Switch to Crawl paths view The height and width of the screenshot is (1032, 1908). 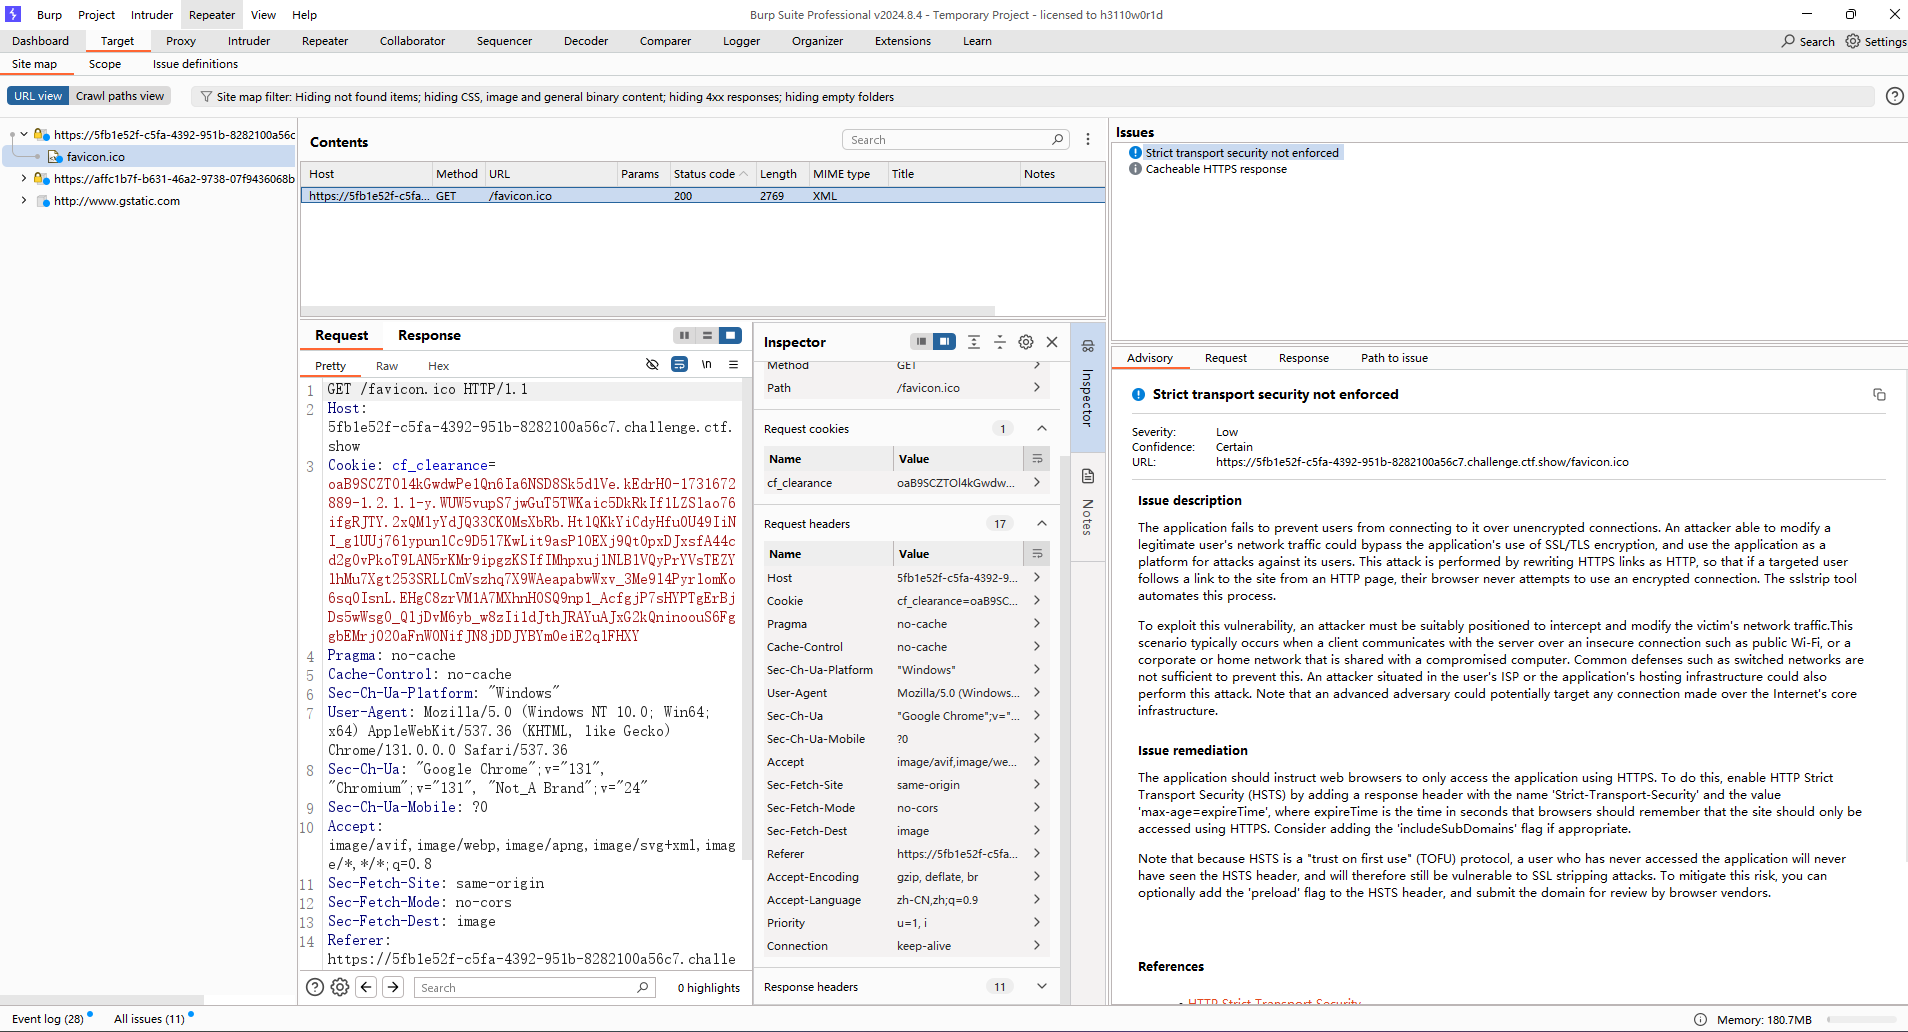[x=120, y=96]
